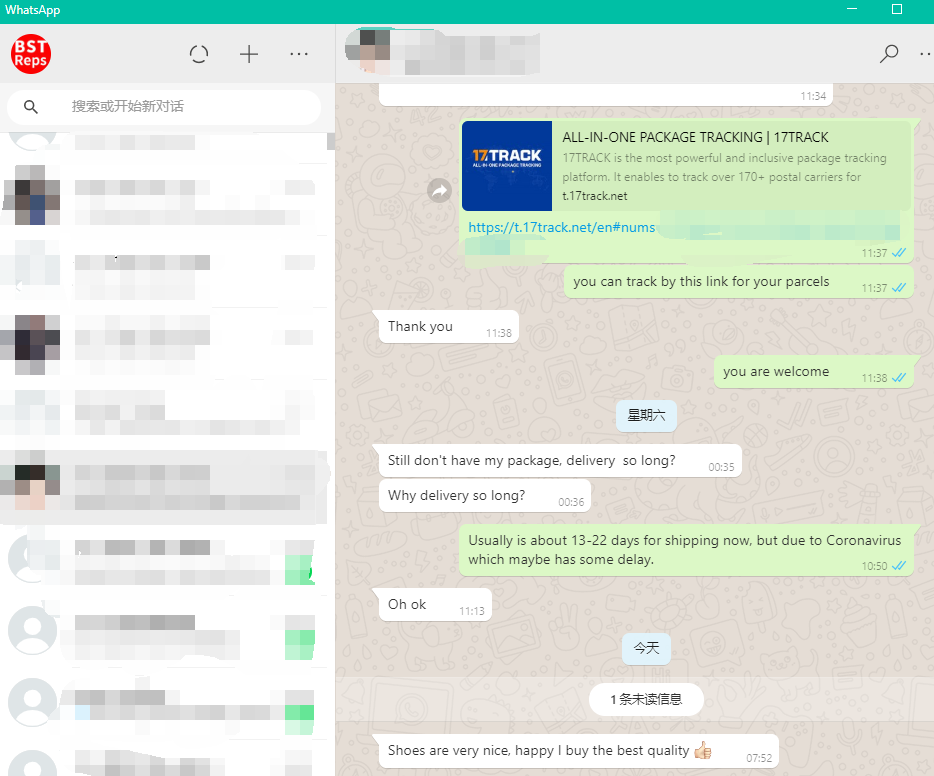Open the BST Reps profile avatar
This screenshot has width=934, height=776.
click(31, 54)
